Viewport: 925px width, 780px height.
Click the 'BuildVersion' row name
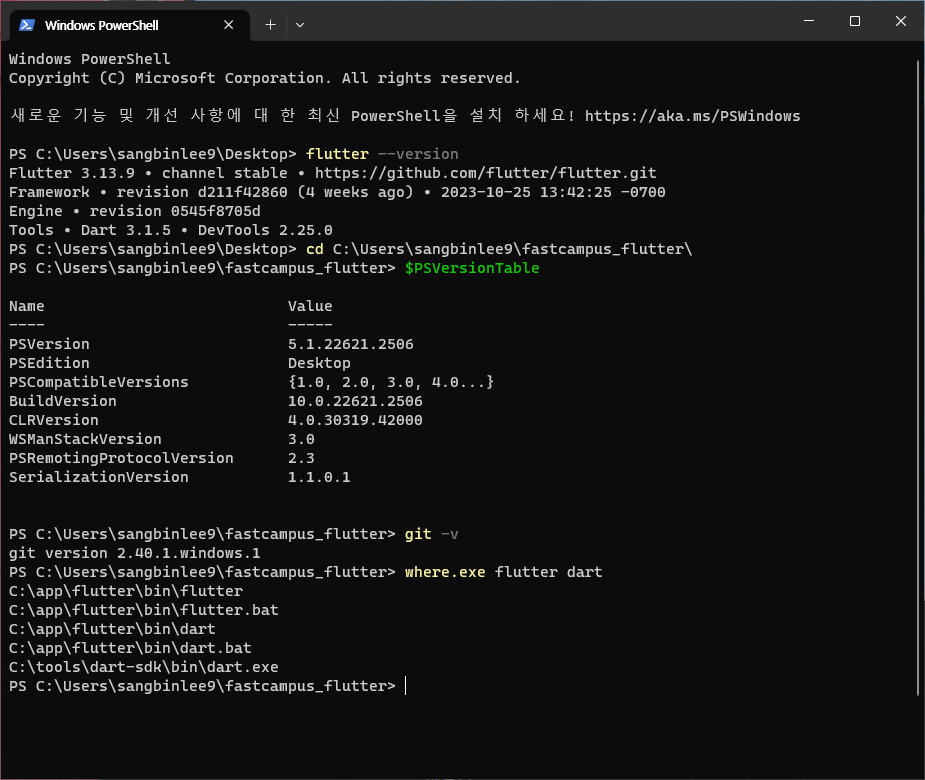[63, 401]
